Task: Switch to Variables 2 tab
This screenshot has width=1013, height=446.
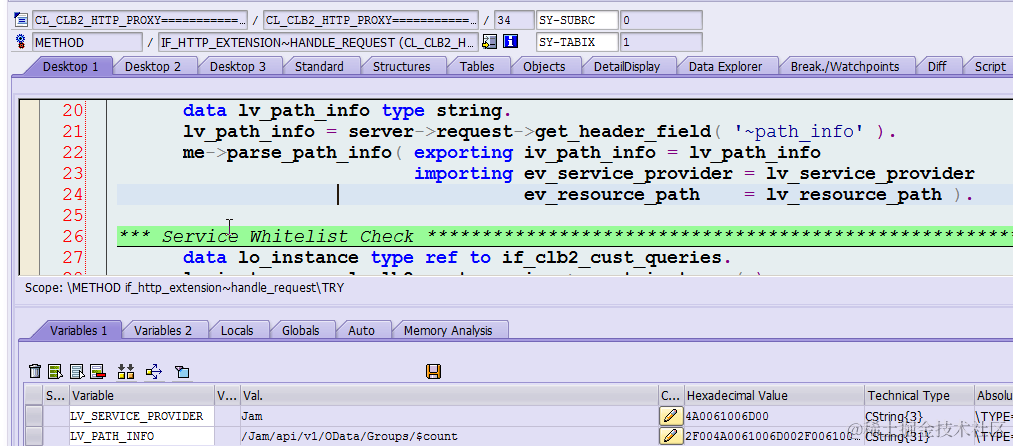Action: (163, 330)
